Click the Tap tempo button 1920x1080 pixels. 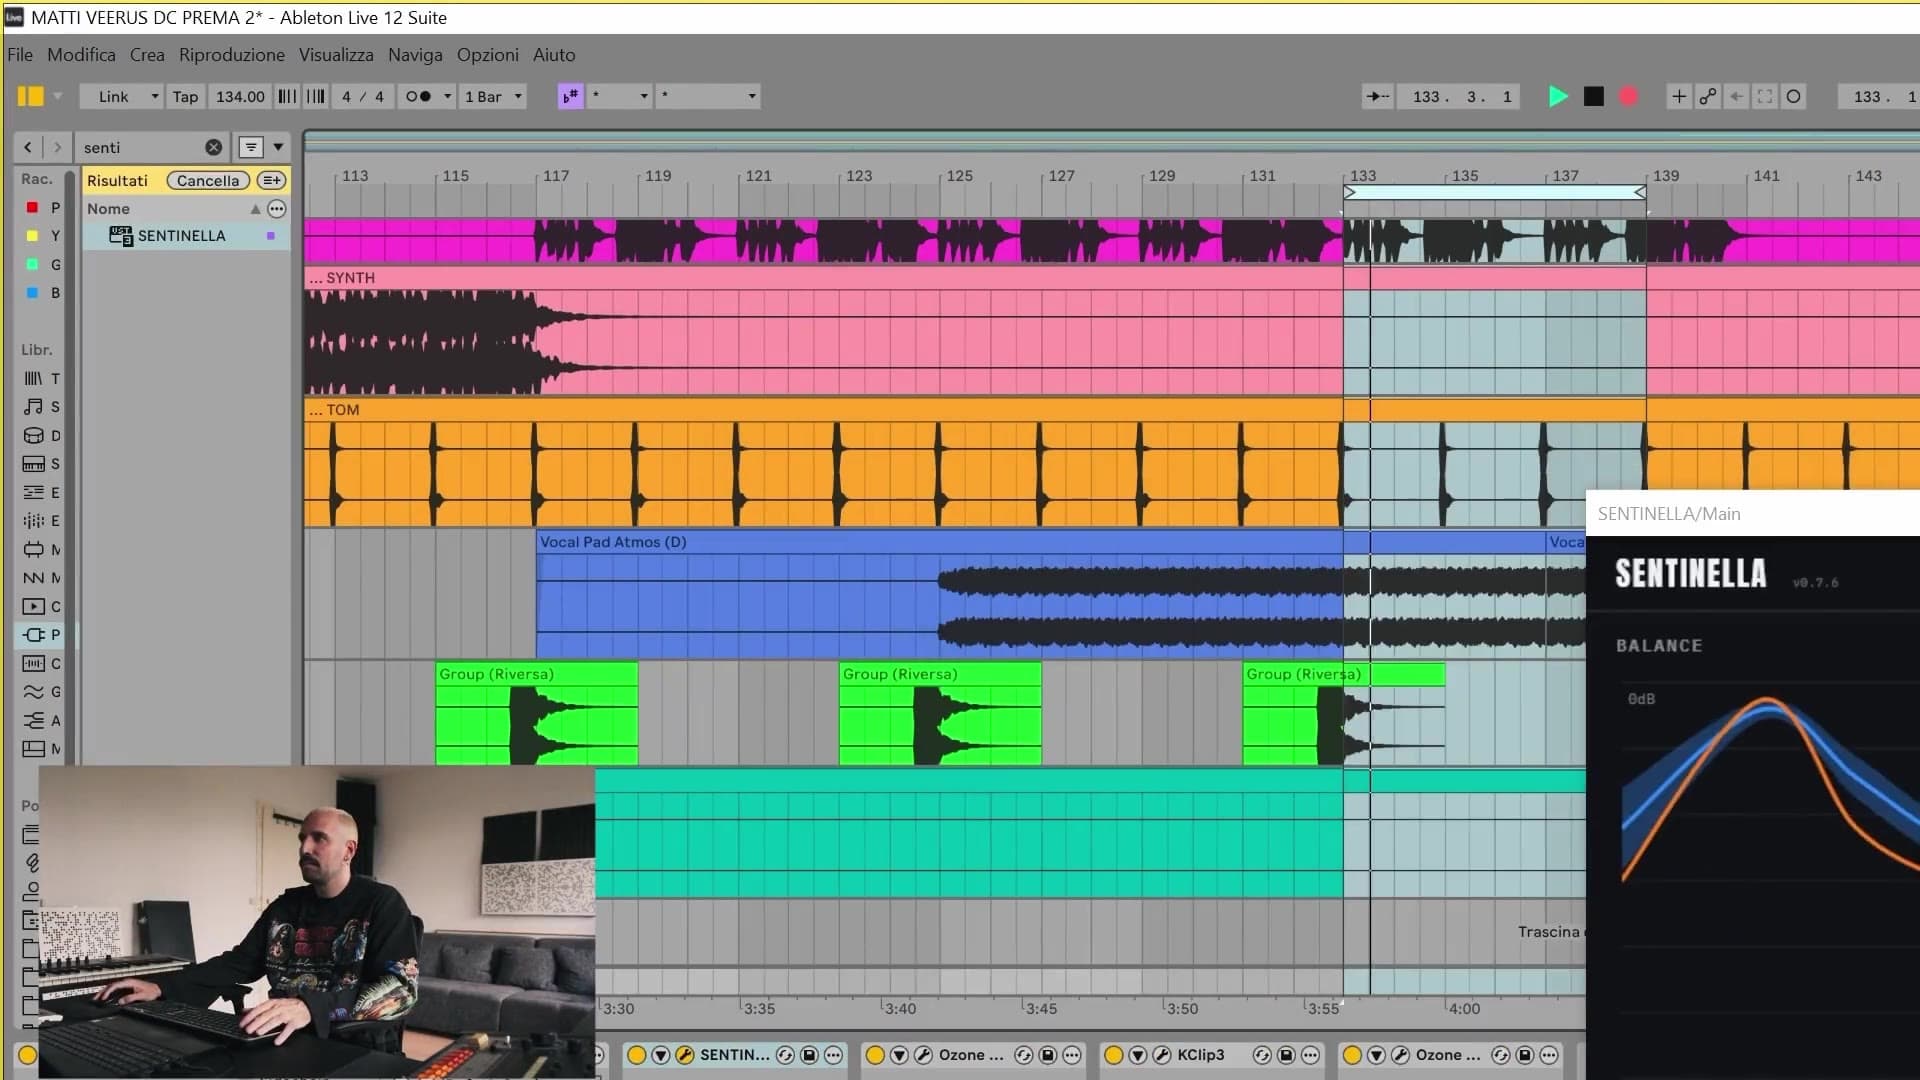click(185, 96)
